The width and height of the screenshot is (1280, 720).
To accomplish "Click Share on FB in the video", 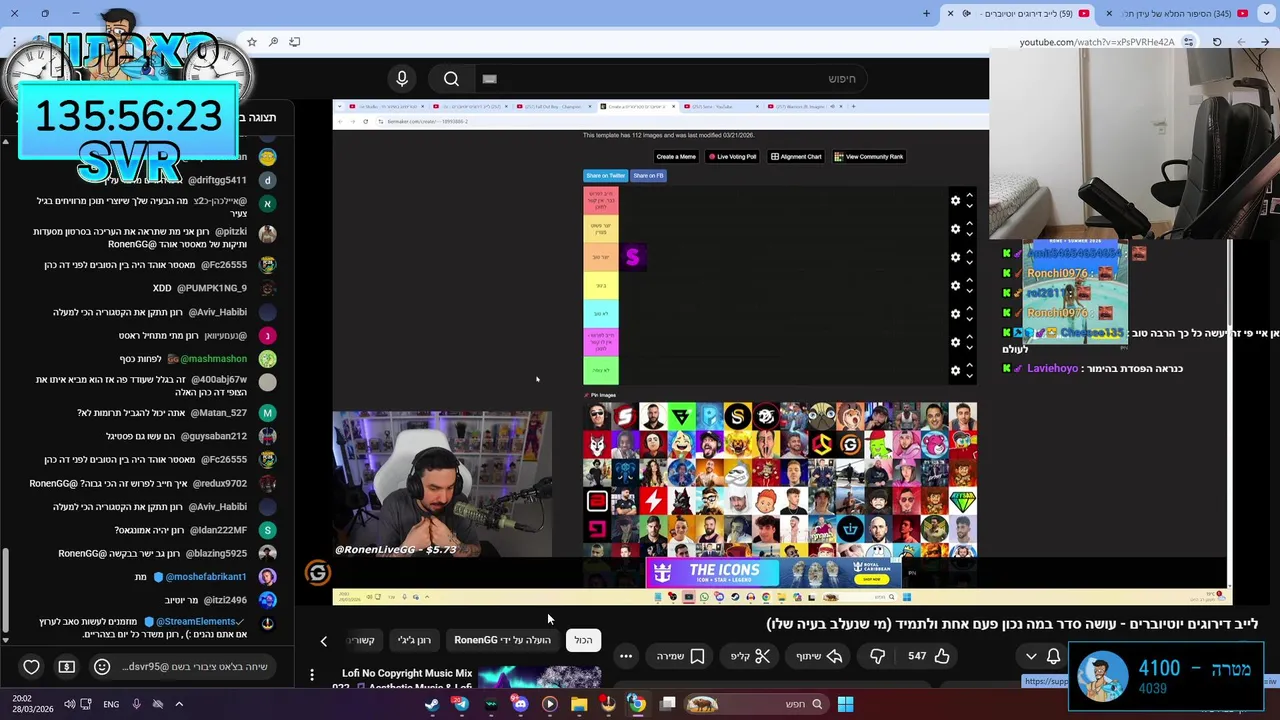I will coord(648,176).
